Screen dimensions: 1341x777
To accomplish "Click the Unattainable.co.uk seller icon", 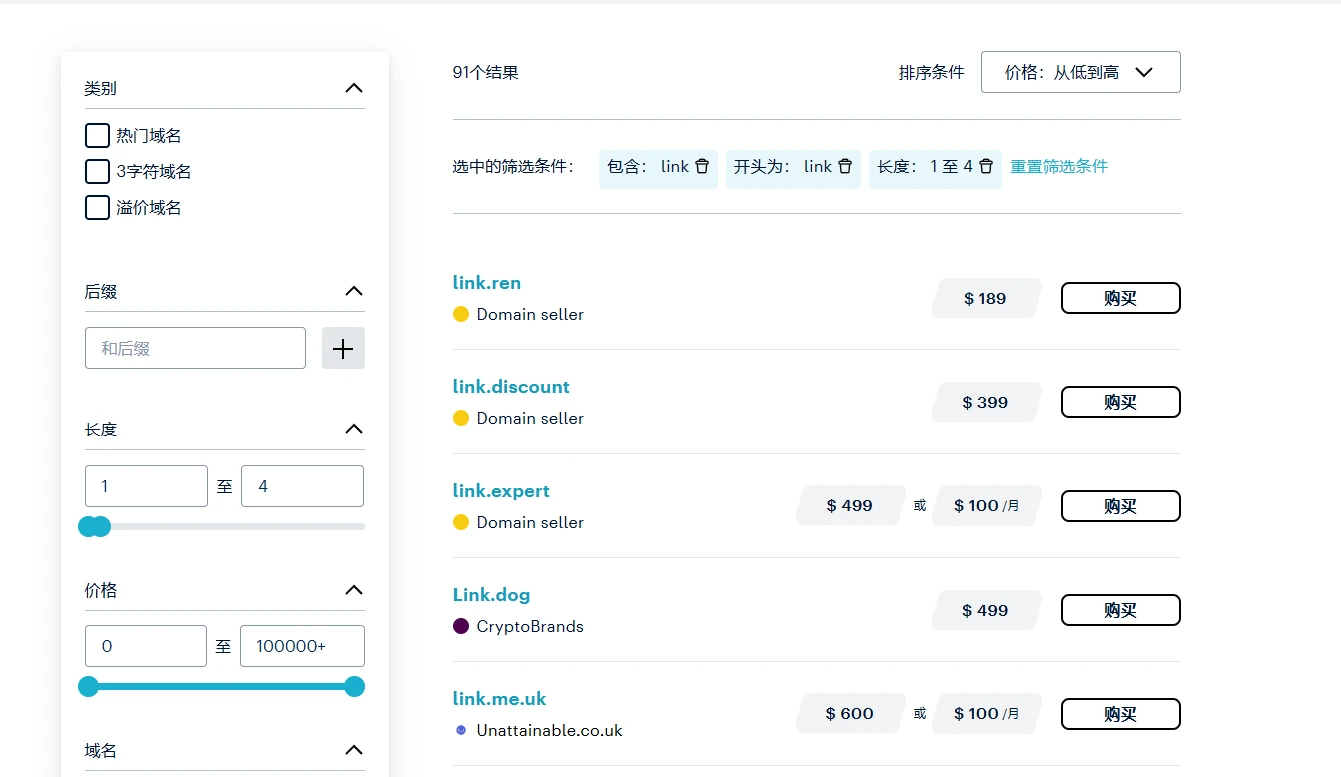I will (x=461, y=730).
